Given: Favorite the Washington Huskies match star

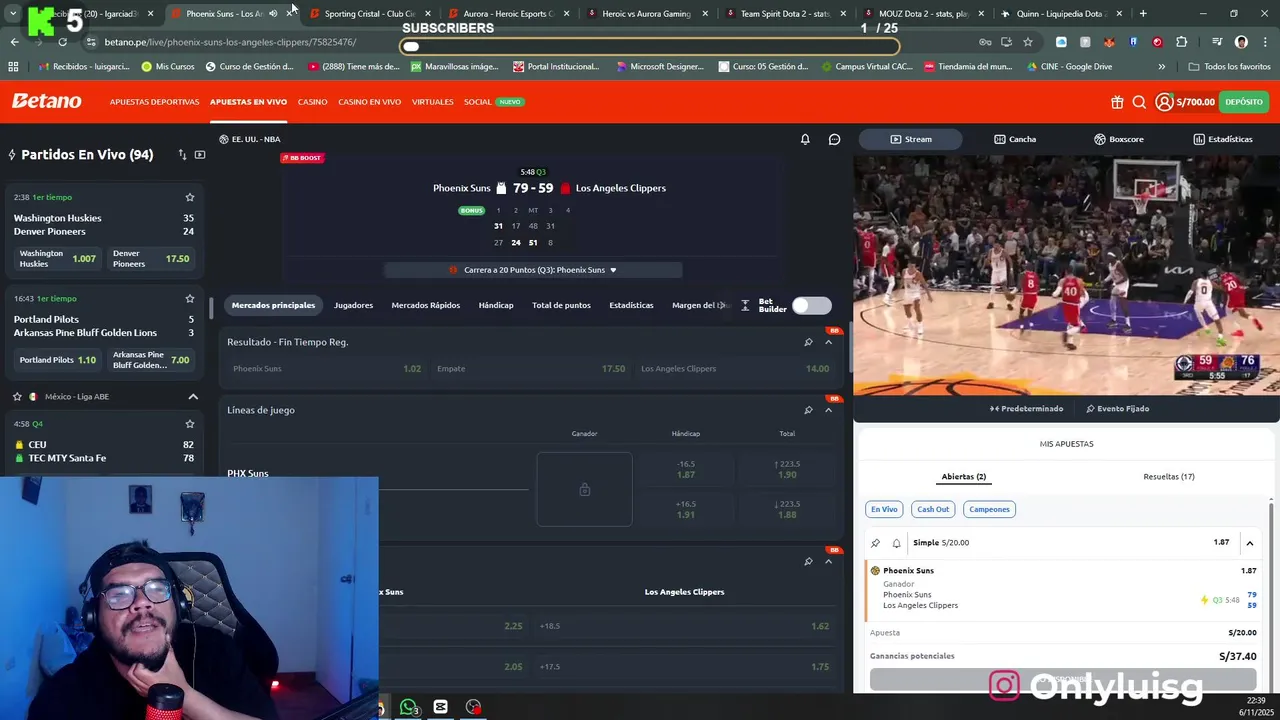Looking at the screenshot, I should (x=189, y=197).
